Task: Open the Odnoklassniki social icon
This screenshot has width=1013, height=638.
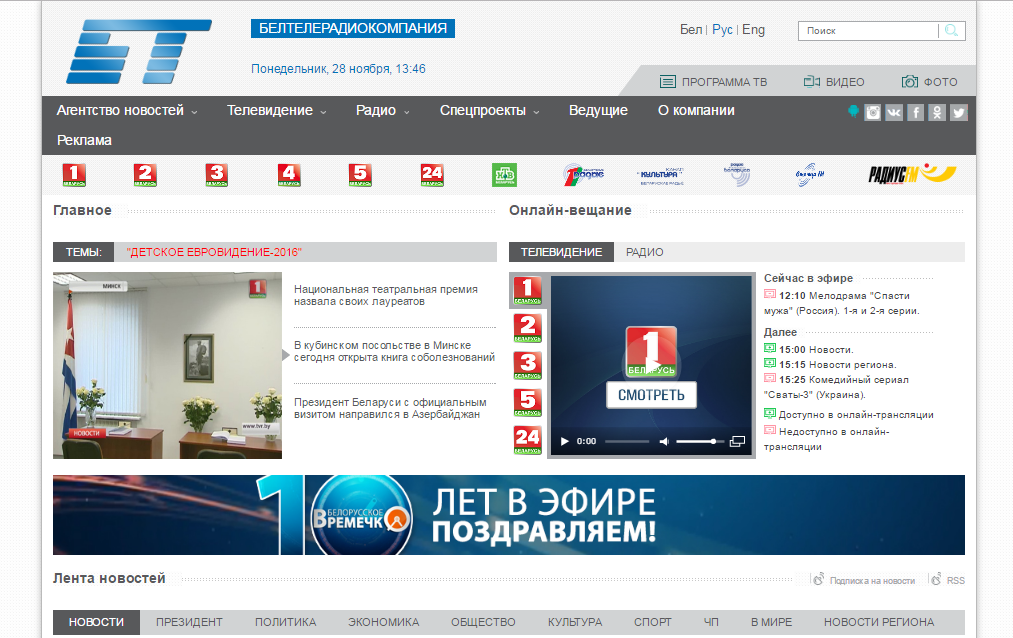Action: coord(937,112)
